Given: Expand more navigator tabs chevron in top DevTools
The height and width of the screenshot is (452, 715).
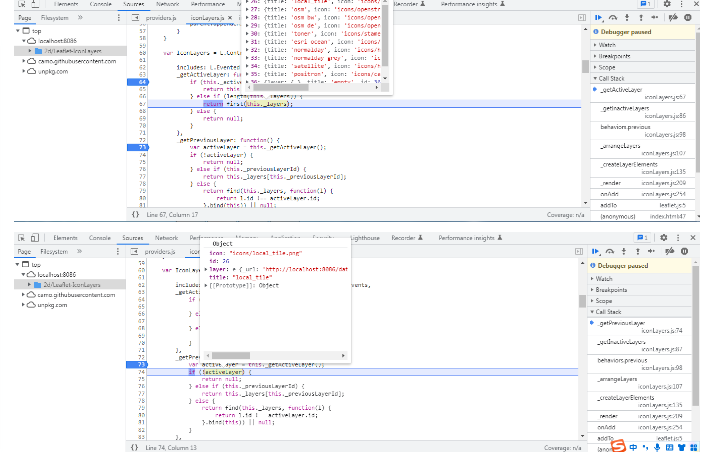Looking at the screenshot, I should coord(80,18).
